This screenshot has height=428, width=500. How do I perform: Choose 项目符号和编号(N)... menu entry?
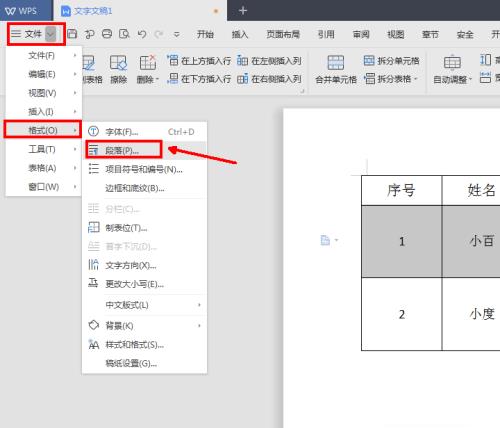pyautogui.click(x=144, y=169)
